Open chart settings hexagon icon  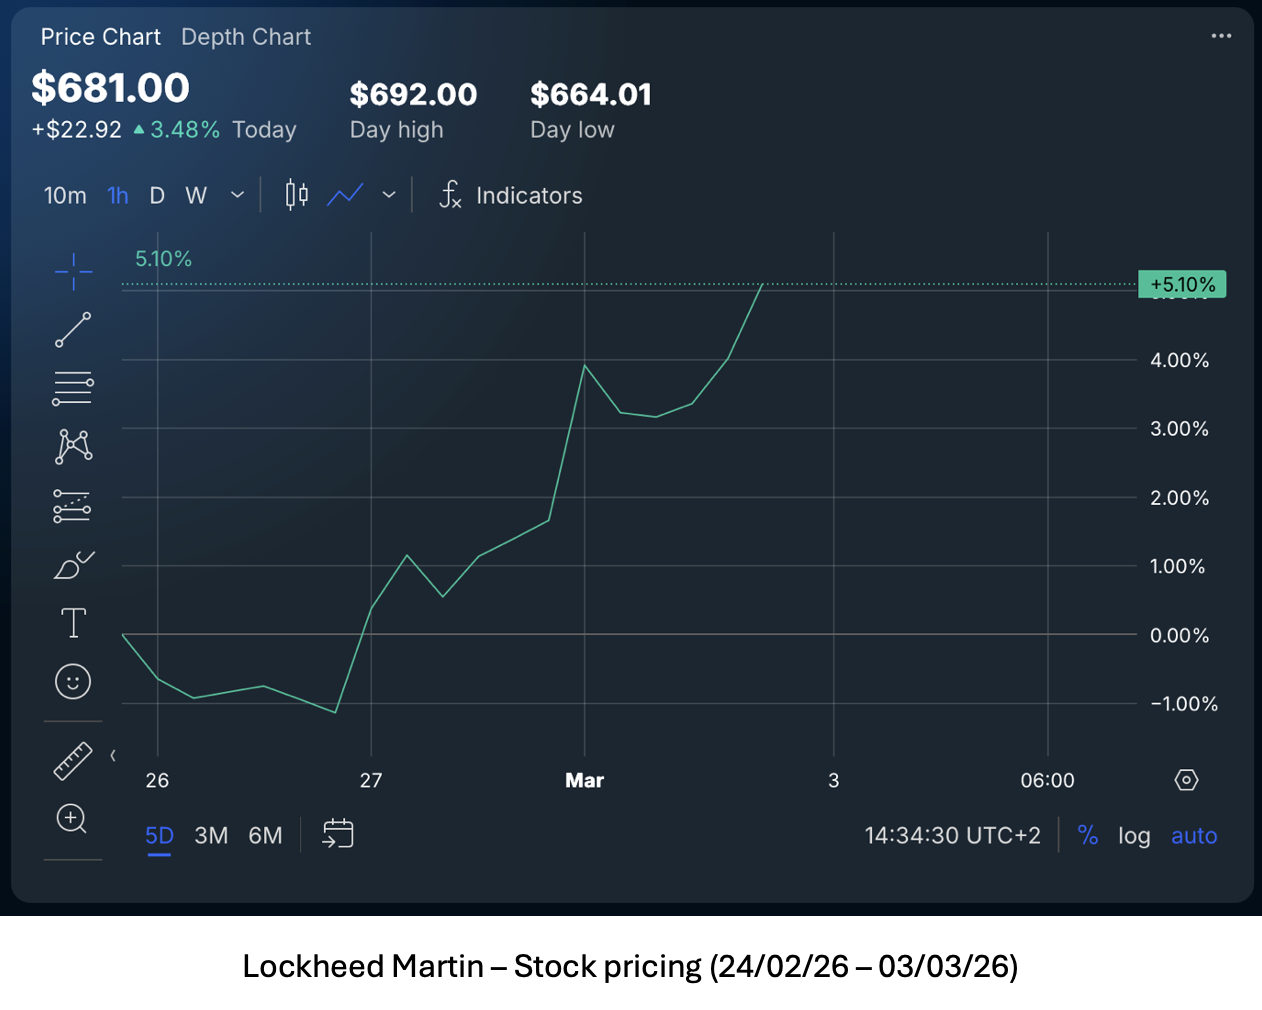pyautogui.click(x=1186, y=780)
